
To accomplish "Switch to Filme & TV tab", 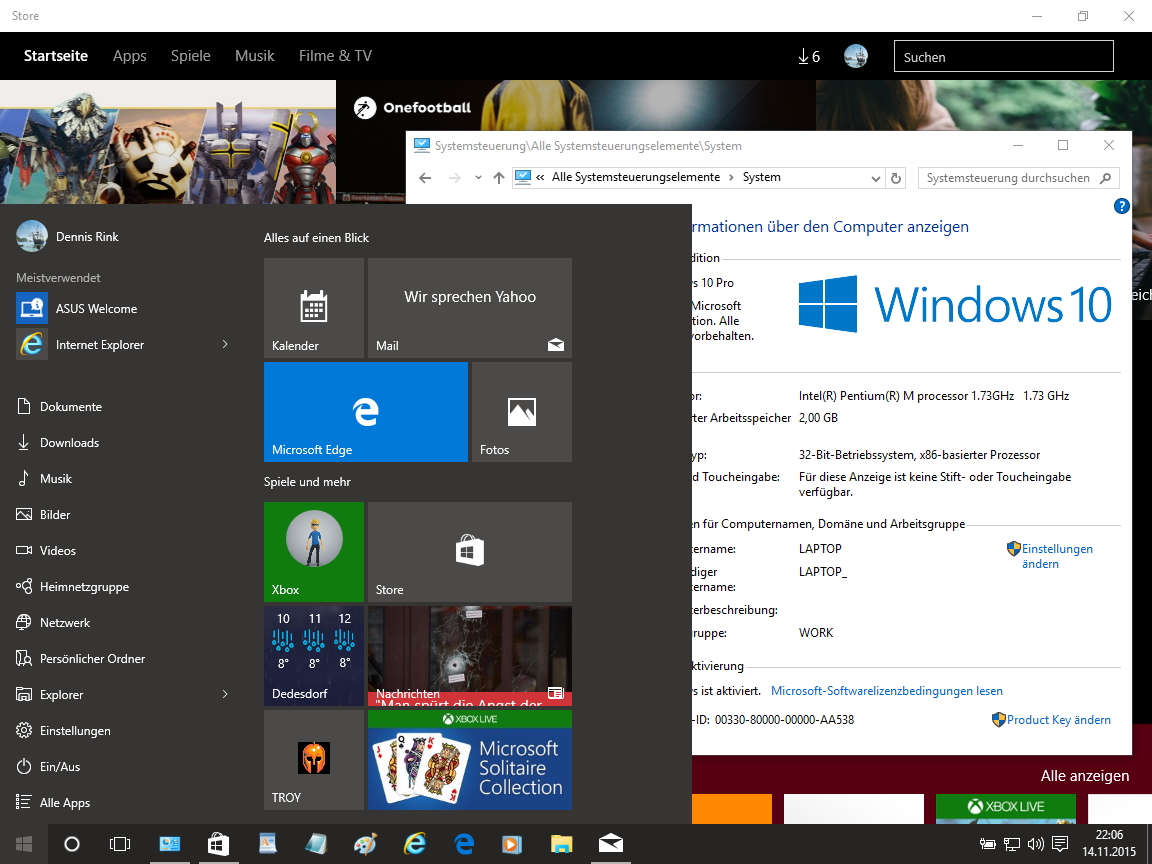I will [335, 56].
